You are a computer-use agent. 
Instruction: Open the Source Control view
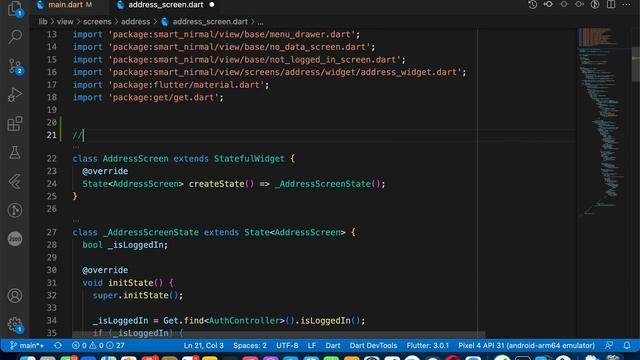coord(15,66)
